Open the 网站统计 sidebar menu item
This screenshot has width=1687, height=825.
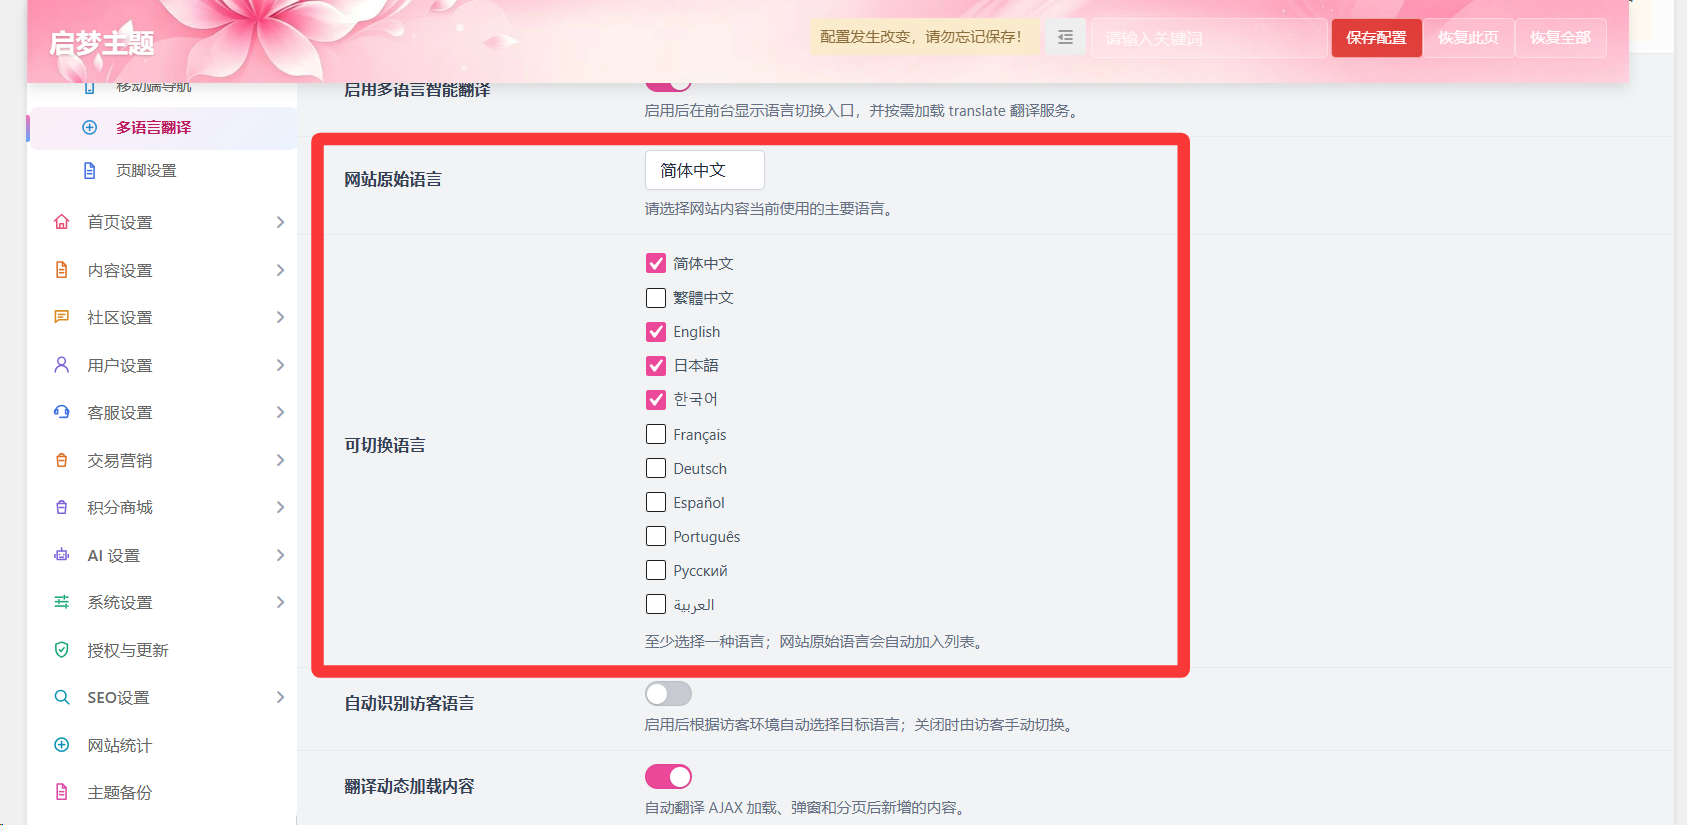click(164, 745)
